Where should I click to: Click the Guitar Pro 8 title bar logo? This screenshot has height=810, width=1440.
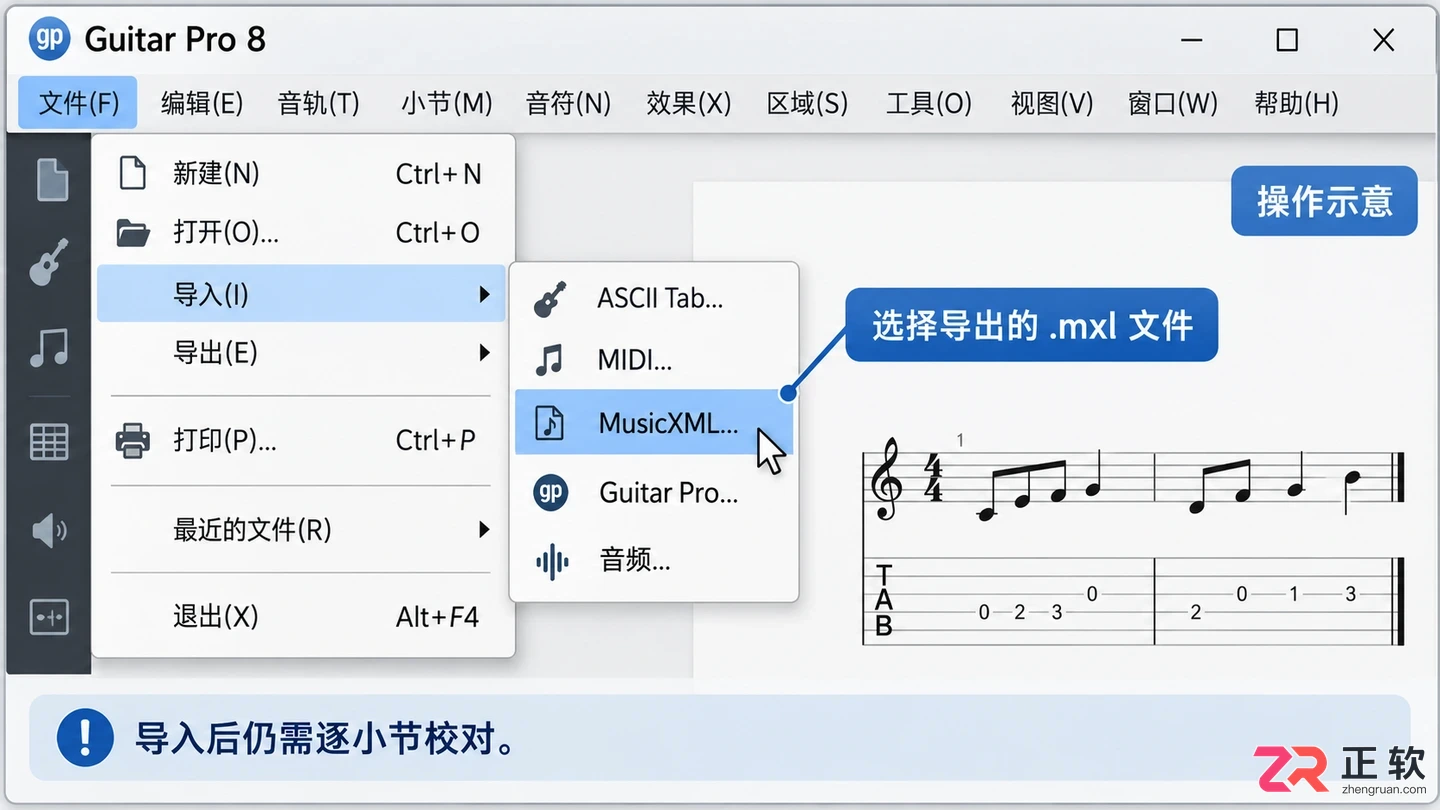[x=49, y=39]
